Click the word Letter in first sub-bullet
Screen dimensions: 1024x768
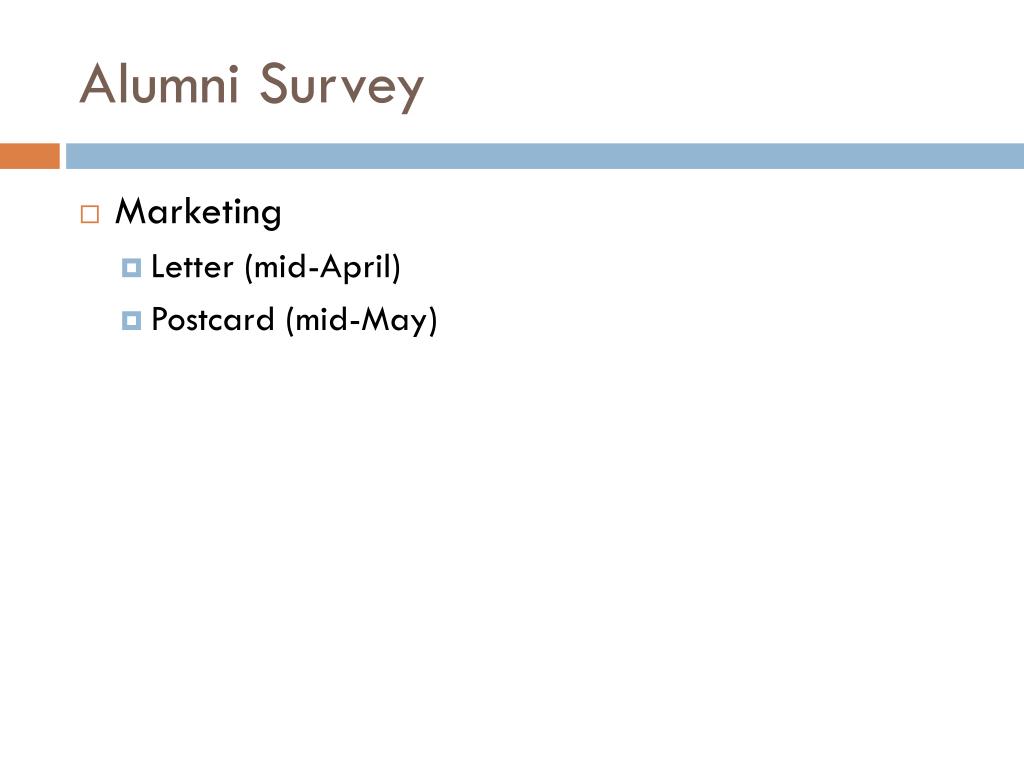[192, 267]
